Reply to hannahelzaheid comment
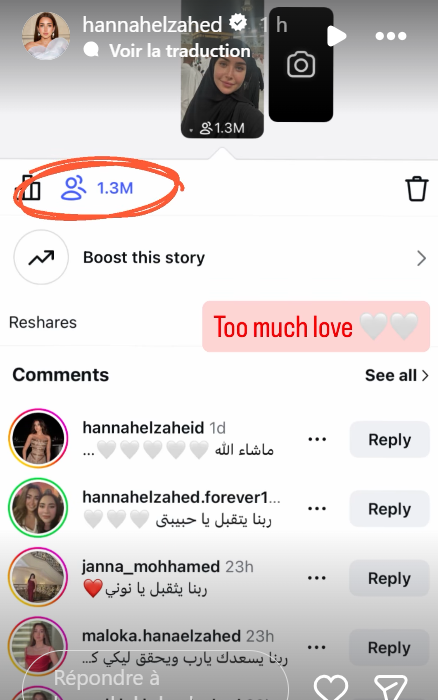 tap(389, 439)
